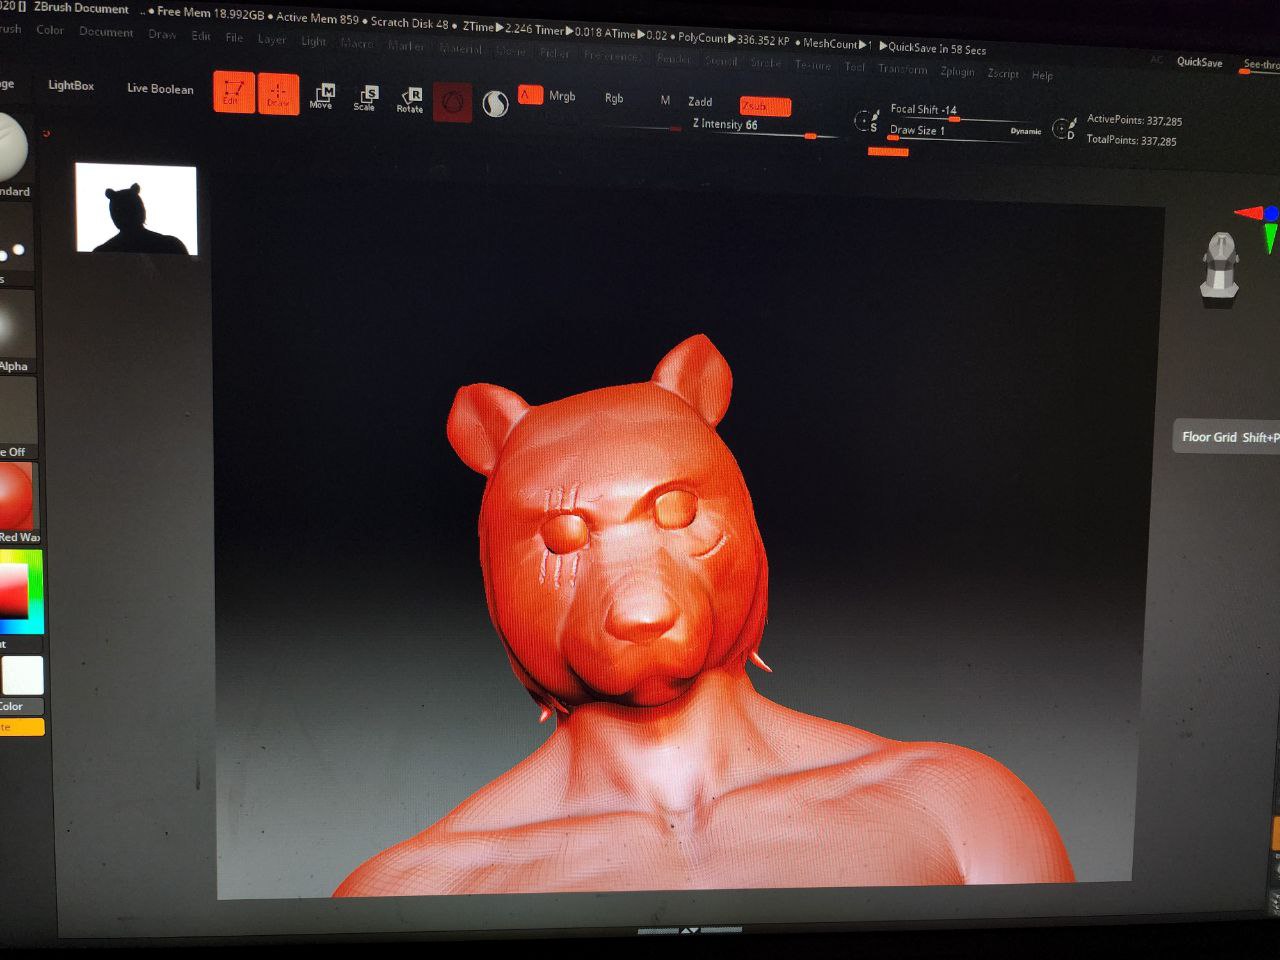Image resolution: width=1280 pixels, height=960 pixels.
Task: Open the Edit menu
Action: pyautogui.click(x=201, y=36)
